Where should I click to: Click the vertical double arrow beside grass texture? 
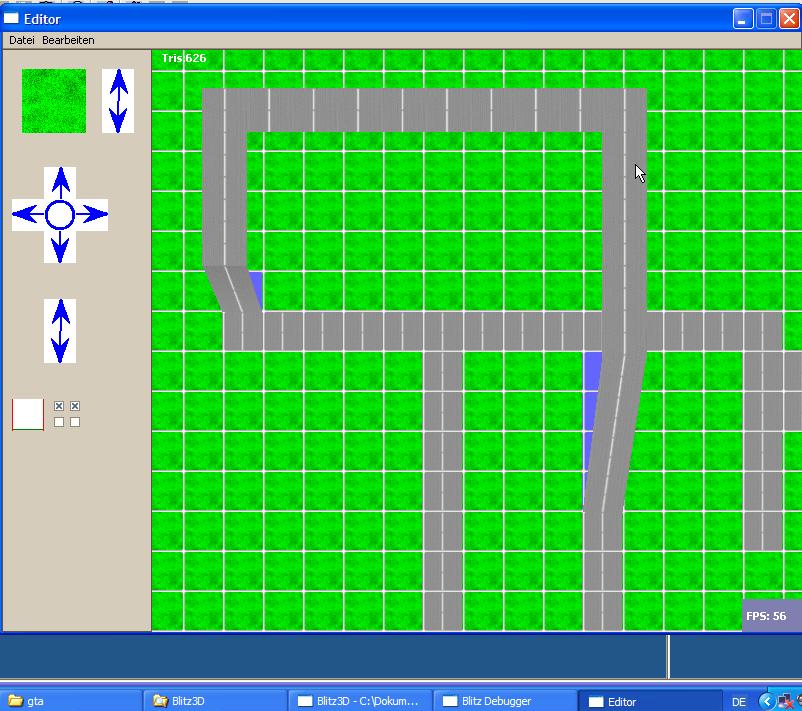coord(118,101)
